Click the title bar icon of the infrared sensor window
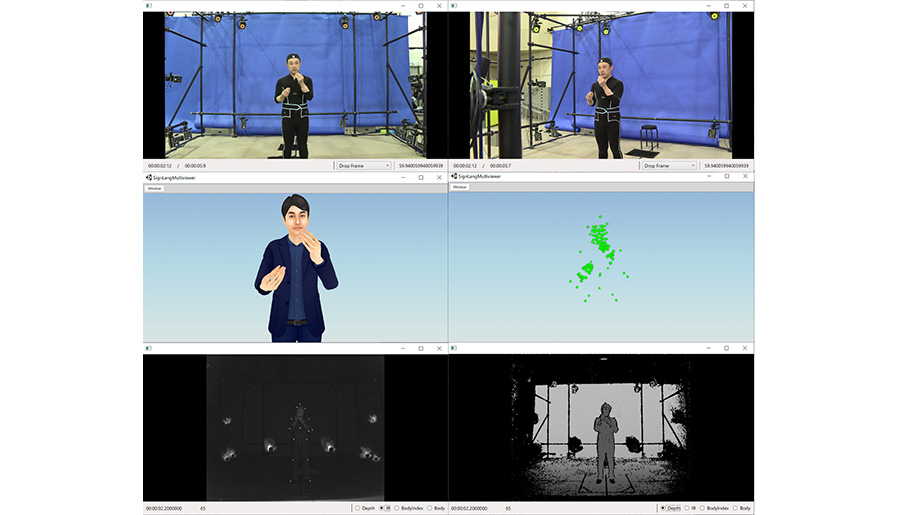Screen dimensions: 900x515 (x=148, y=348)
